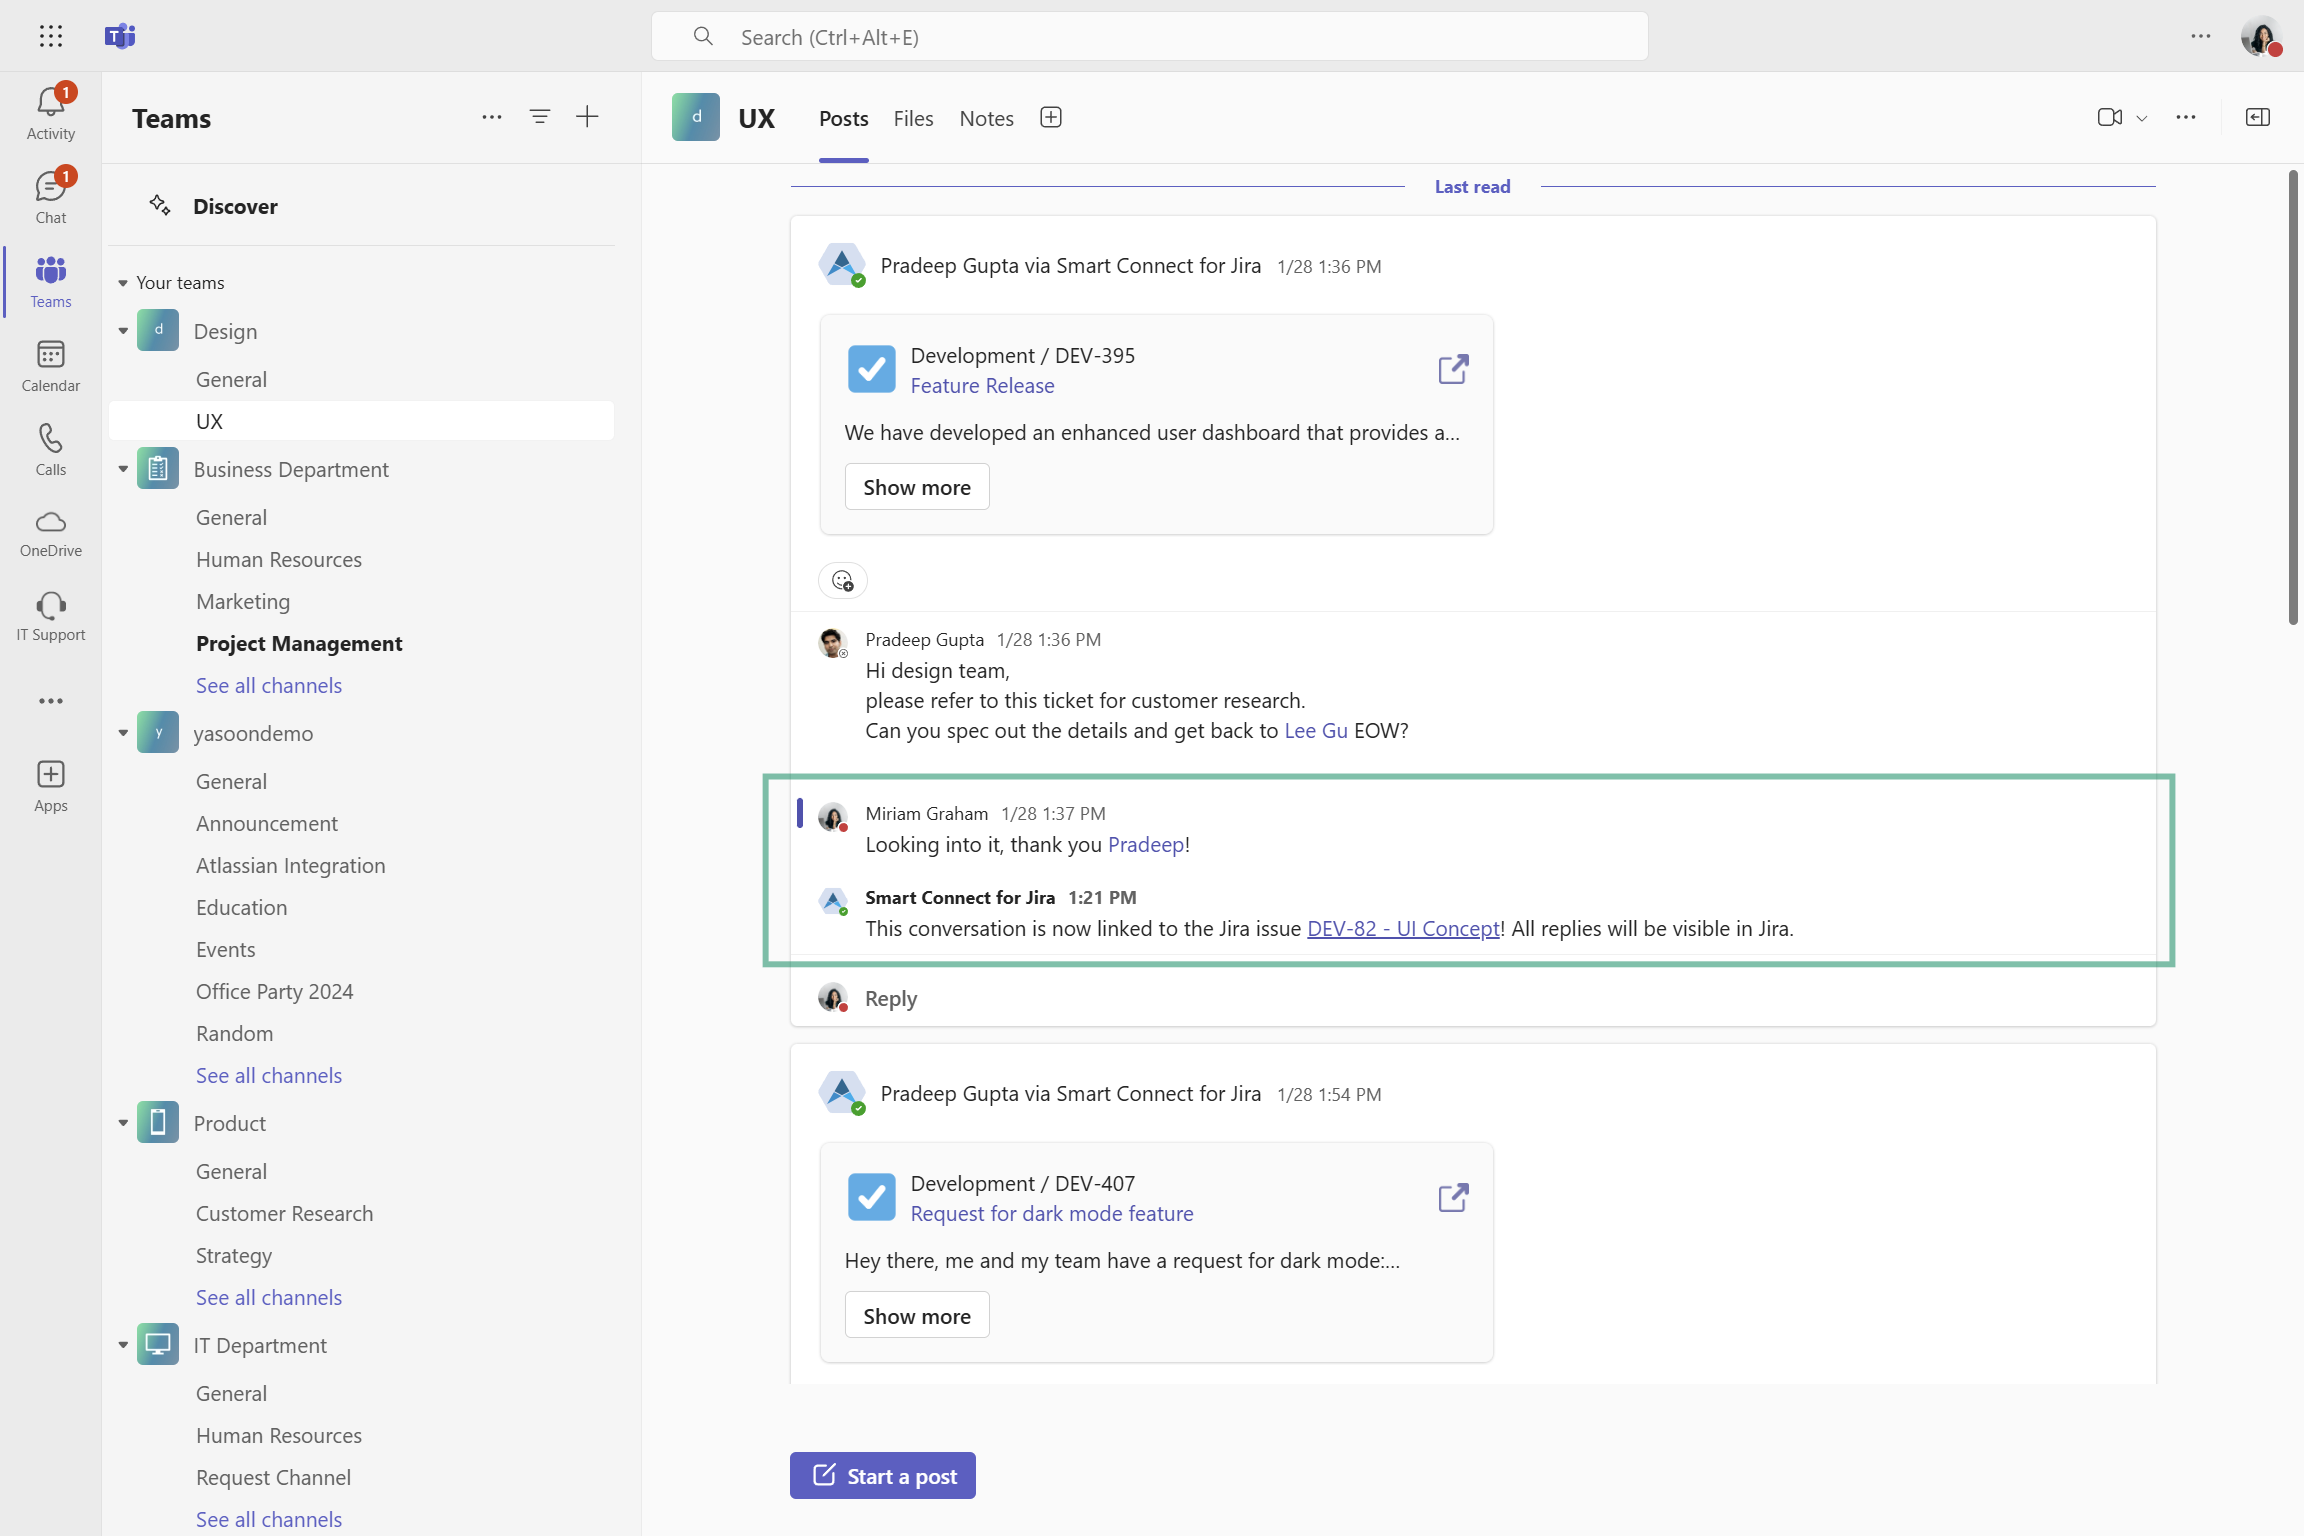Click the Microsoft Teams logo icon
The height and width of the screenshot is (1536, 2304).
120,36
